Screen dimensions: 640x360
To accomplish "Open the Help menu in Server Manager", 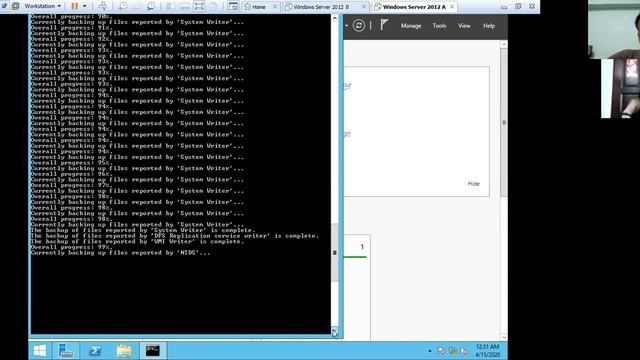I will point(489,26).
